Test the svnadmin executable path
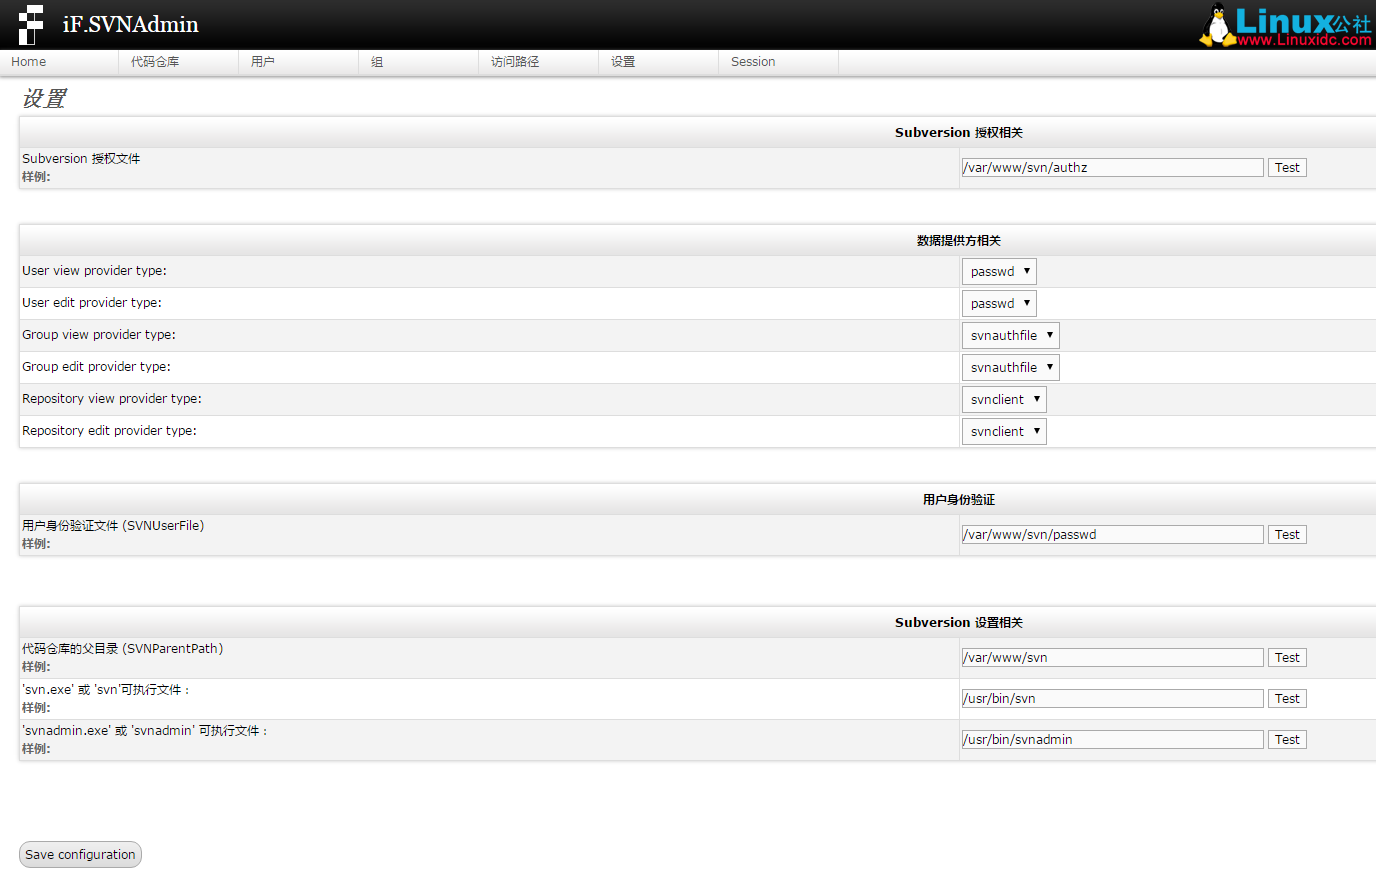 (x=1287, y=740)
